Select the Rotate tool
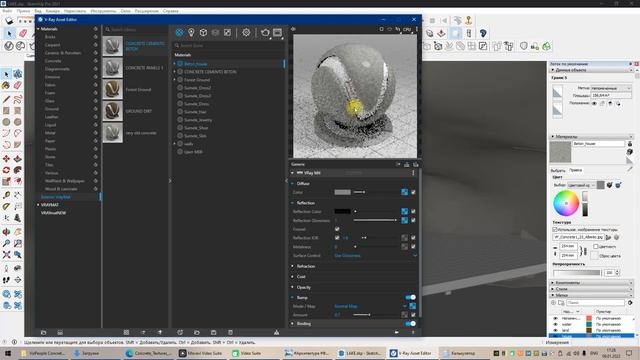640x360 pixels. click(6, 170)
